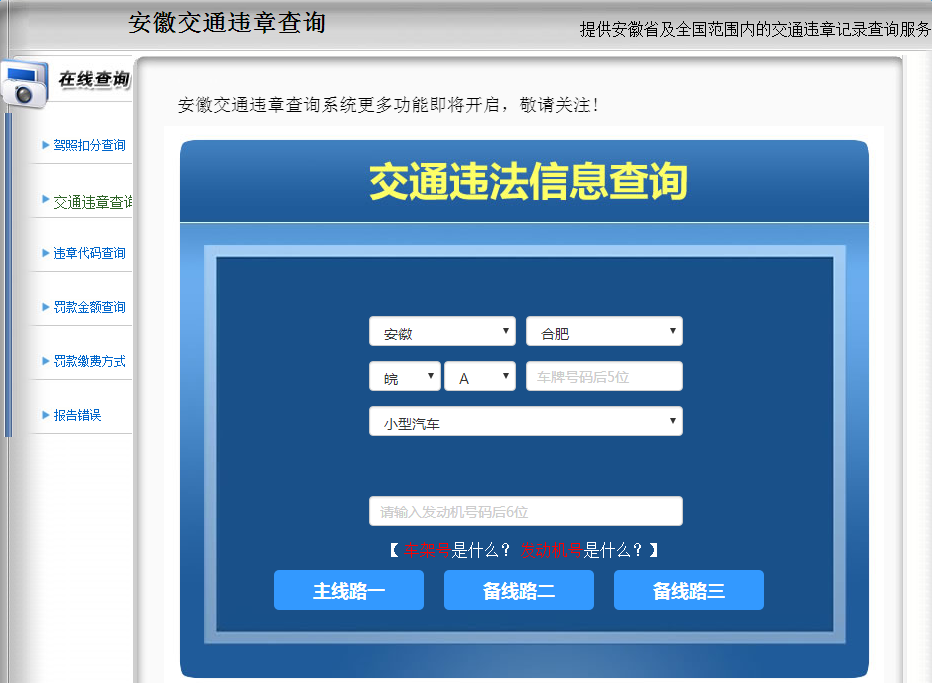Select 报告错误 from the sidebar menu
Image resolution: width=932 pixels, height=683 pixels.
pyautogui.click(x=77, y=413)
